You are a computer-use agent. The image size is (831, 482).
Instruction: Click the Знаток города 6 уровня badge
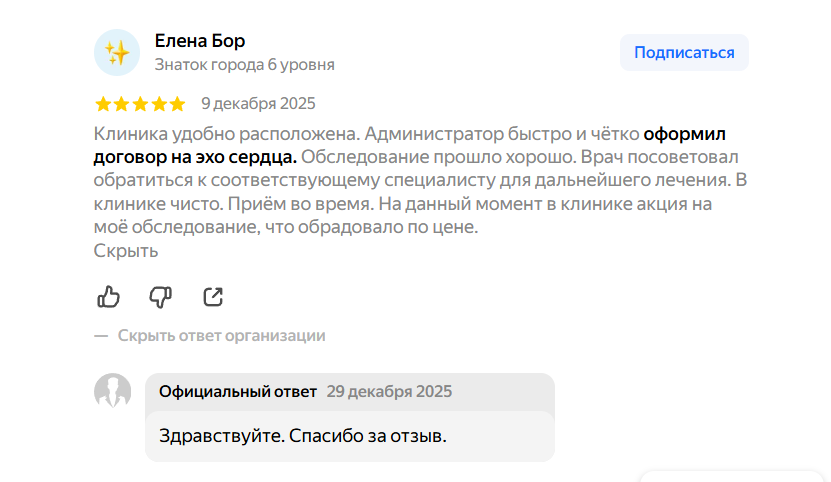tap(244, 65)
